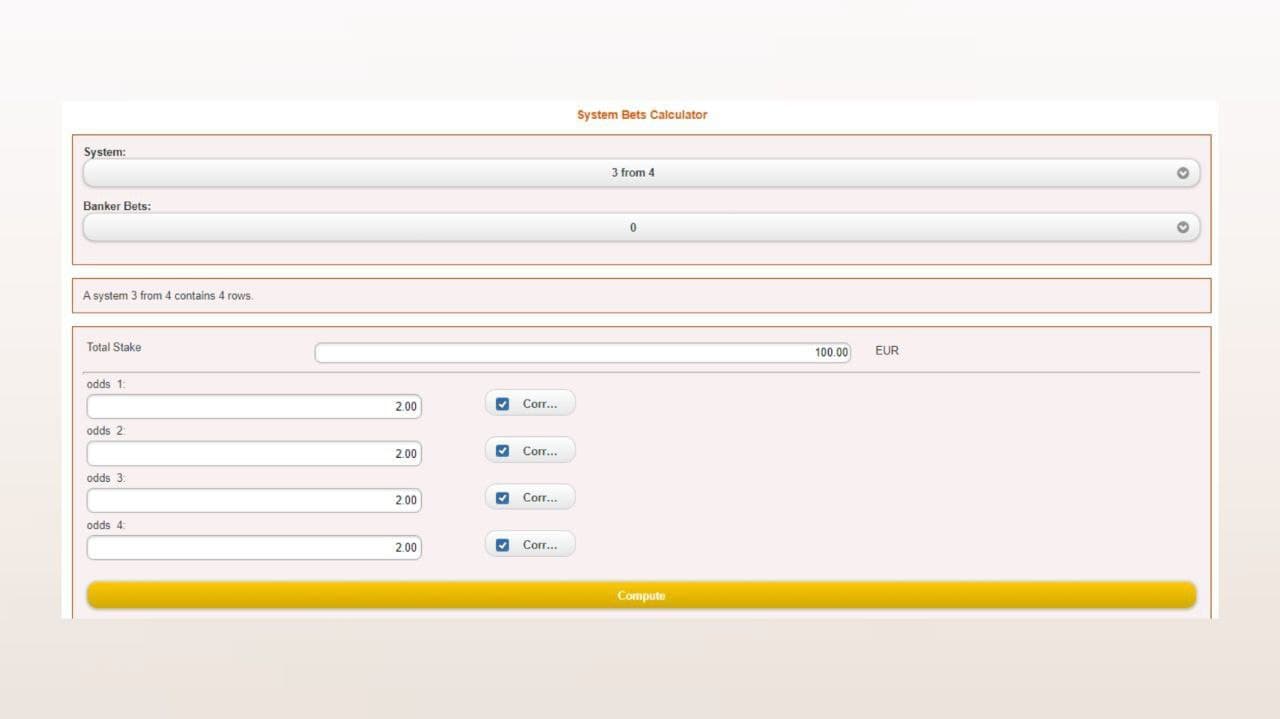
Task: Select the System Bets Calculator heading
Action: pos(641,114)
